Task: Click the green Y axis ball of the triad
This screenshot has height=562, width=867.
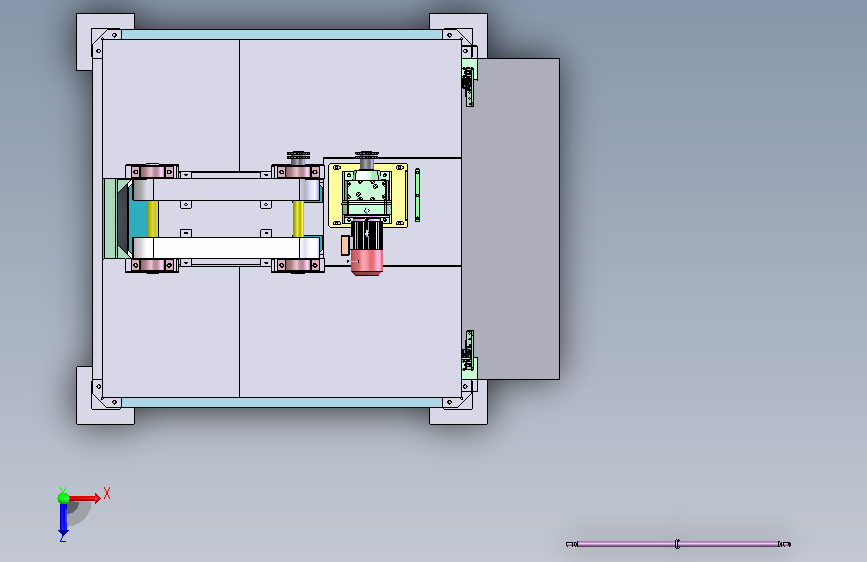Action: coord(63,498)
